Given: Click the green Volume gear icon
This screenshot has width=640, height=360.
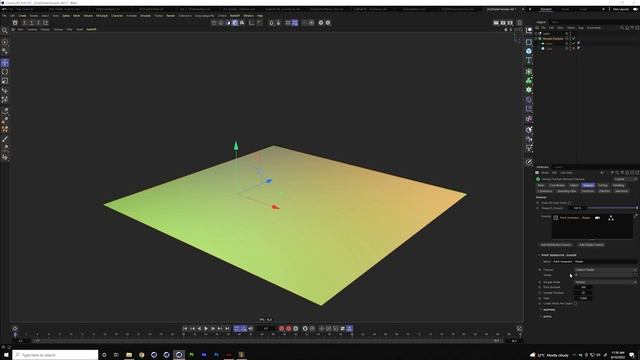Looking at the screenshot, I should (529, 90).
